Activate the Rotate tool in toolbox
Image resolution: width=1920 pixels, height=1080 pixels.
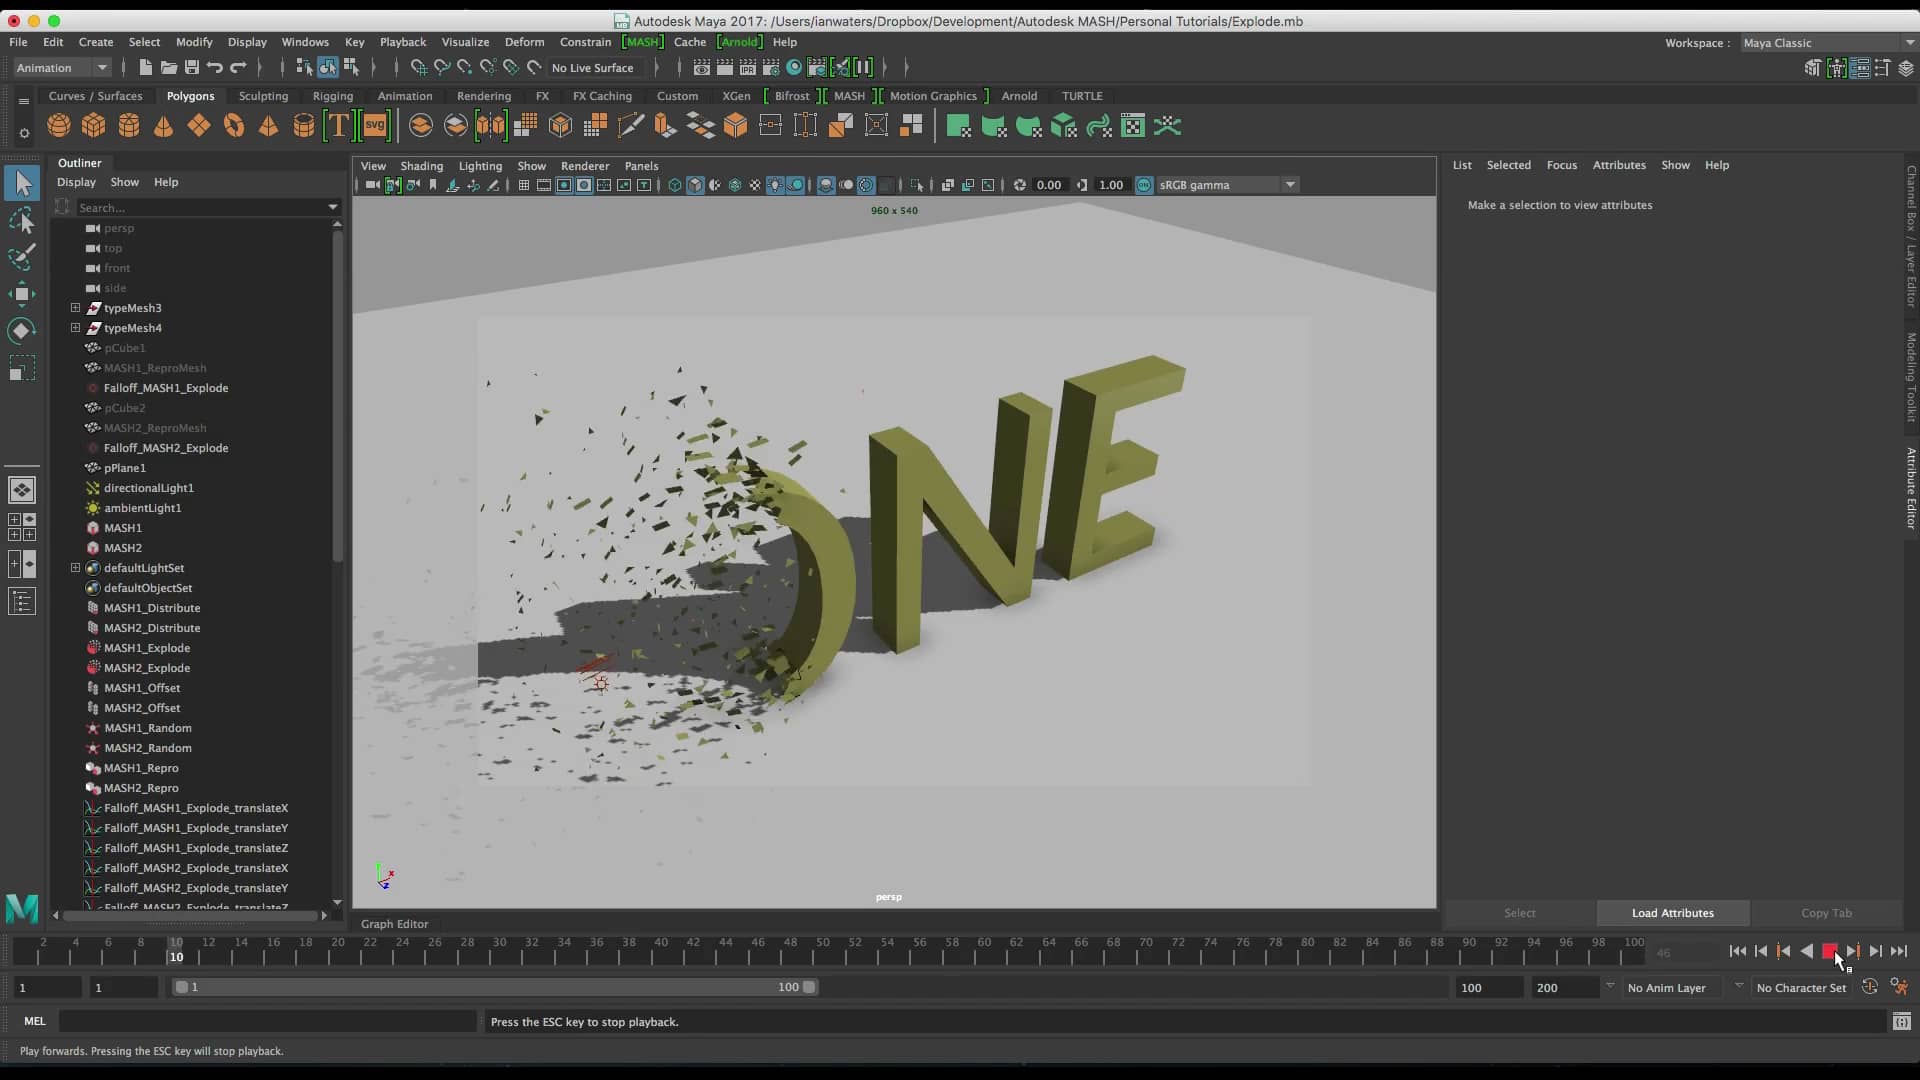(22, 331)
